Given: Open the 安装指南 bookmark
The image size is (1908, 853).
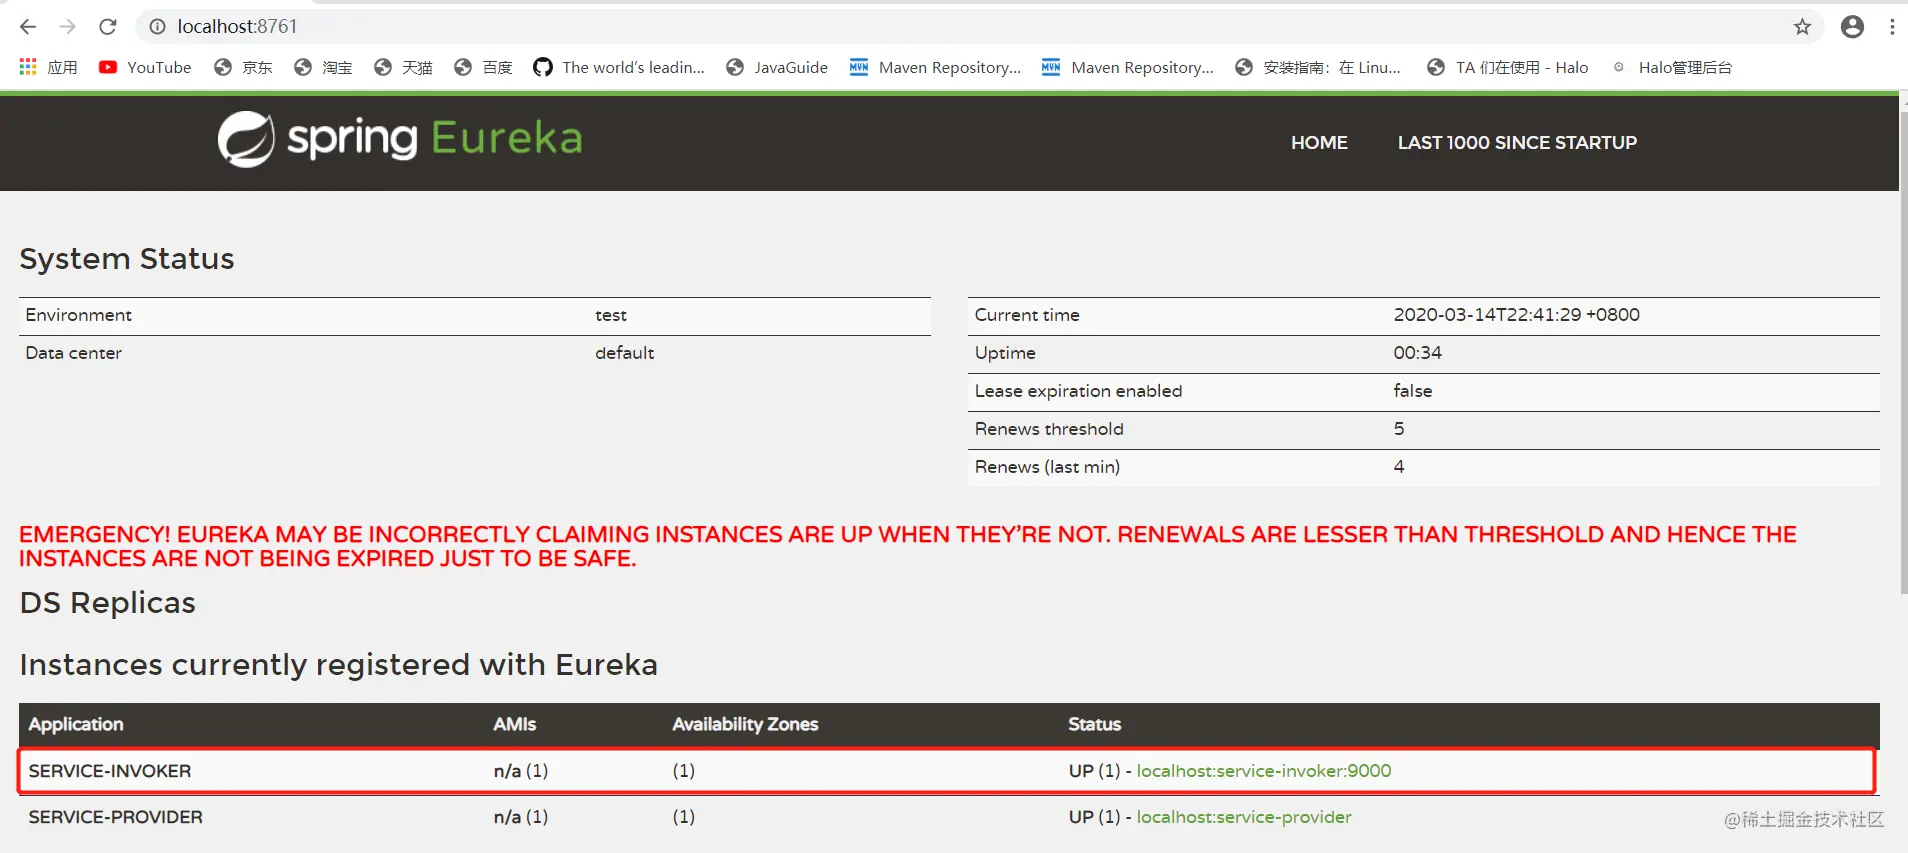Looking at the screenshot, I should 1318,67.
